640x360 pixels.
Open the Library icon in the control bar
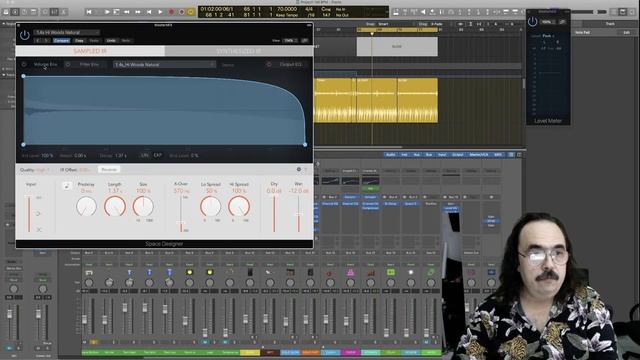6,12
